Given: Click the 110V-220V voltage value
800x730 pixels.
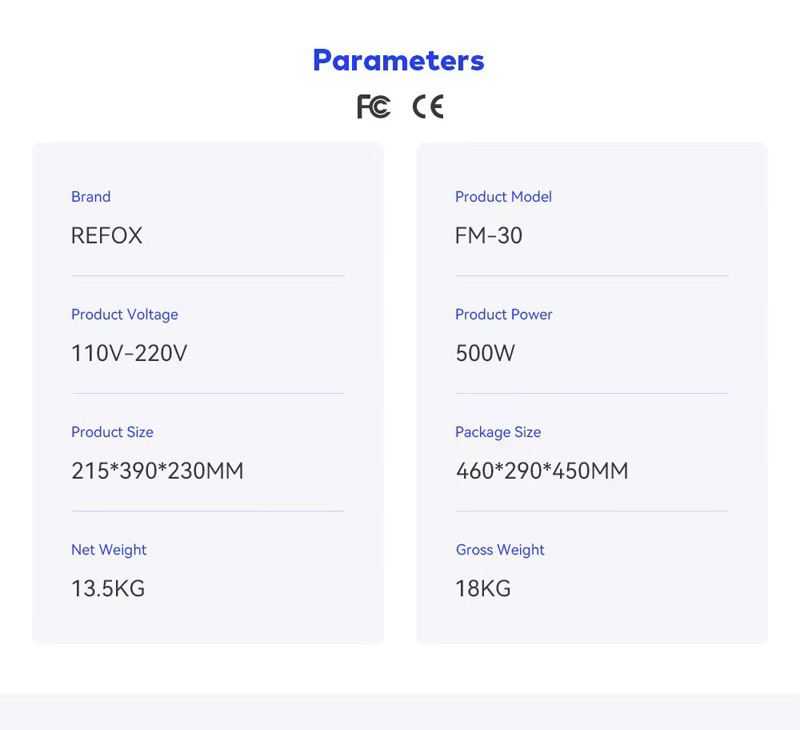Looking at the screenshot, I should tap(129, 354).
